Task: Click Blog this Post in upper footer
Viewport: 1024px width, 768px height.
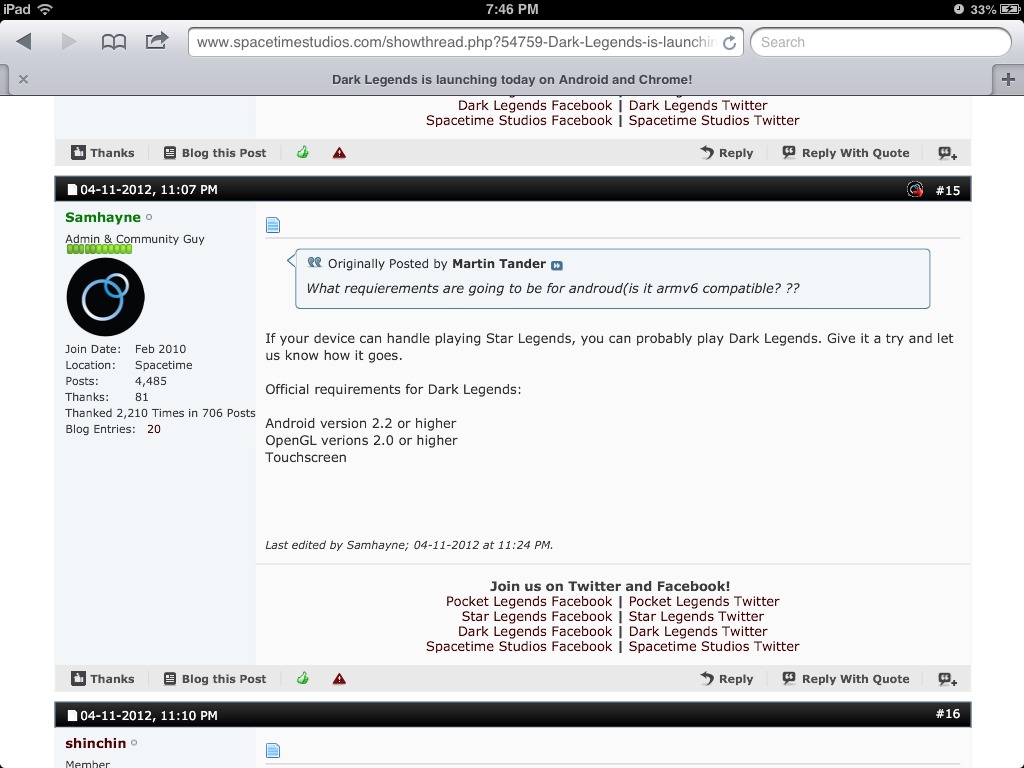Action: [x=215, y=153]
